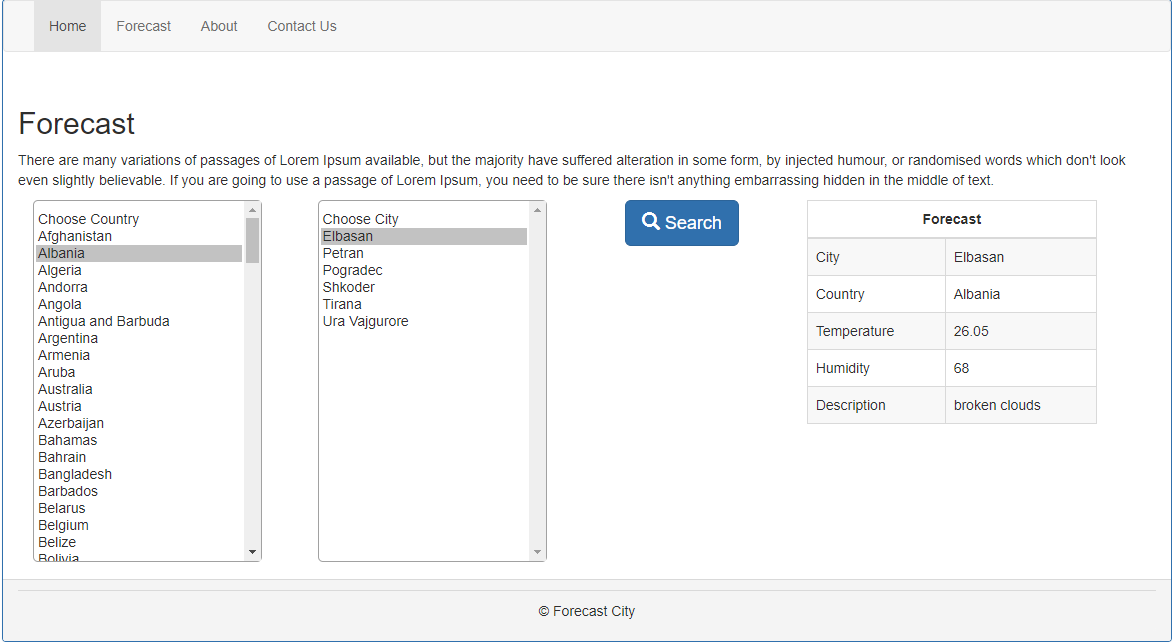Choose Algeria from the country list
Screen dimensions: 1172x642
point(60,270)
